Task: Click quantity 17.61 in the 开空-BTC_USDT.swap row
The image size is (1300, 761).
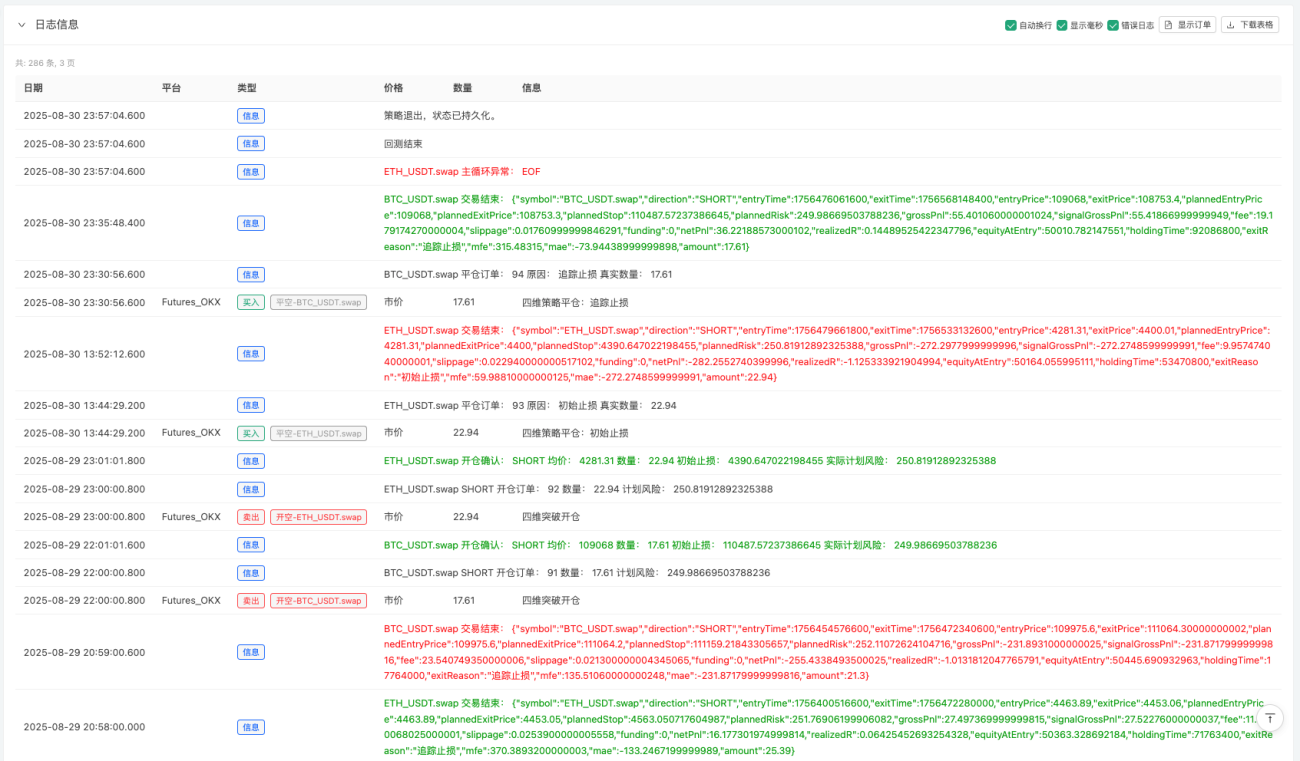Action: 464,601
